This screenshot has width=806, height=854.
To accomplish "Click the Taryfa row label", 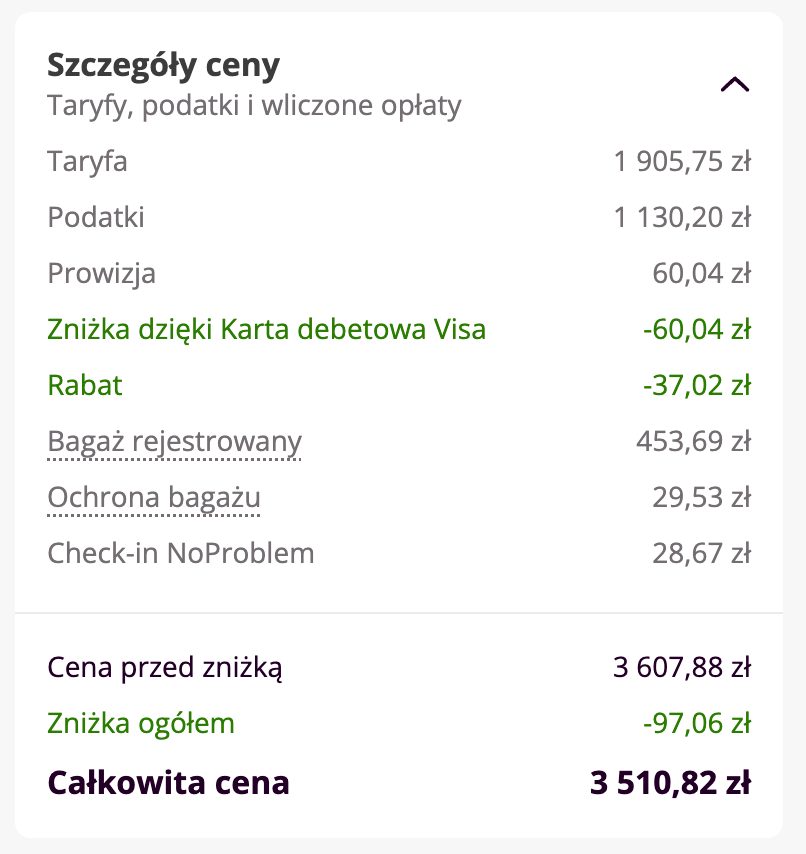I will tap(87, 161).
